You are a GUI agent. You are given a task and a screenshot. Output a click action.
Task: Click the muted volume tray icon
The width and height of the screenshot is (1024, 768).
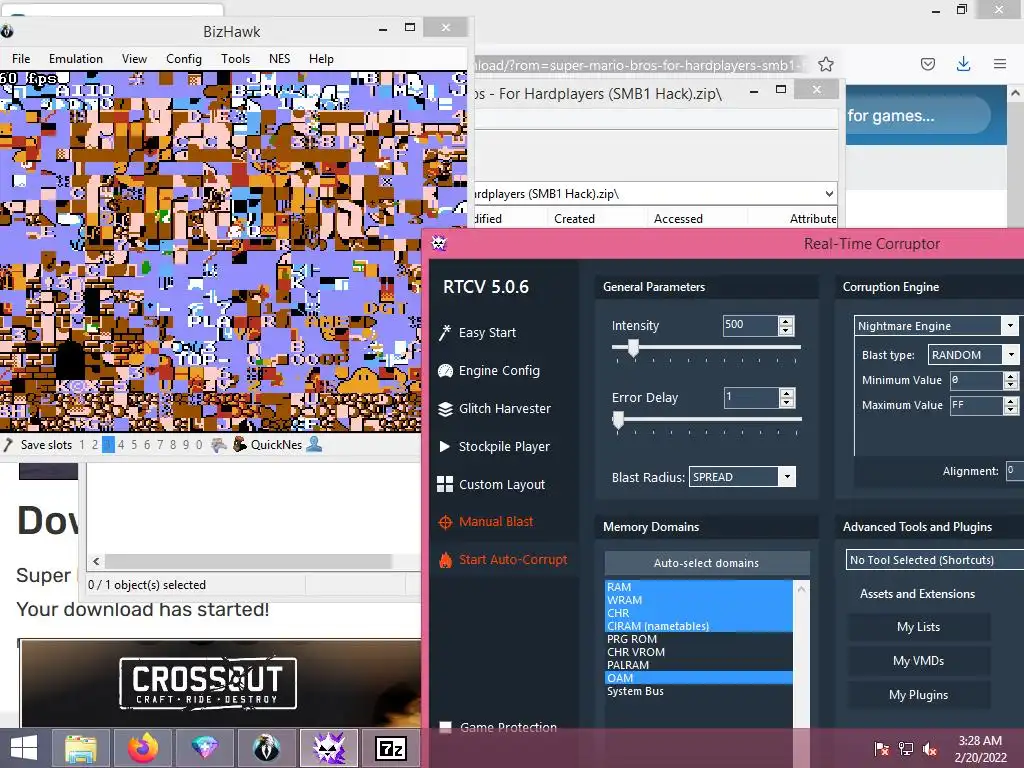point(930,749)
